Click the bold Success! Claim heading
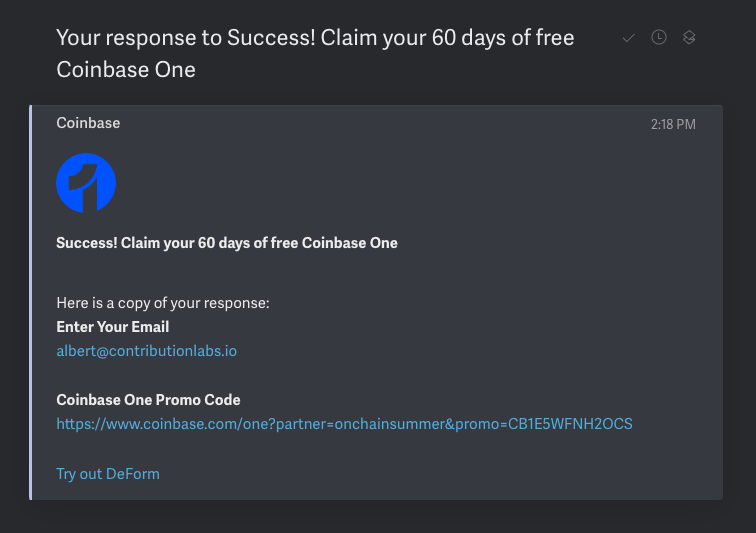 (227, 243)
